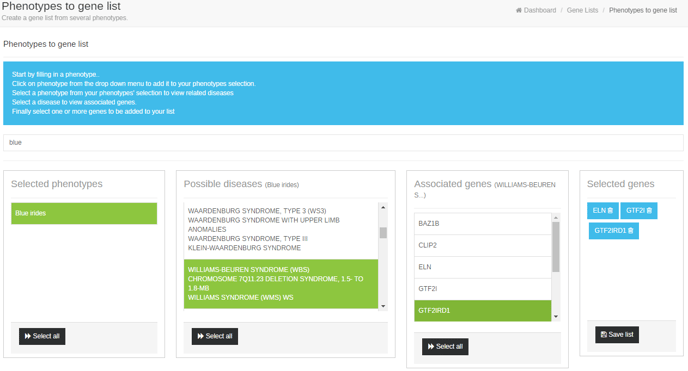Select the BAZ1B gene
This screenshot has width=688, height=371.
point(483,224)
